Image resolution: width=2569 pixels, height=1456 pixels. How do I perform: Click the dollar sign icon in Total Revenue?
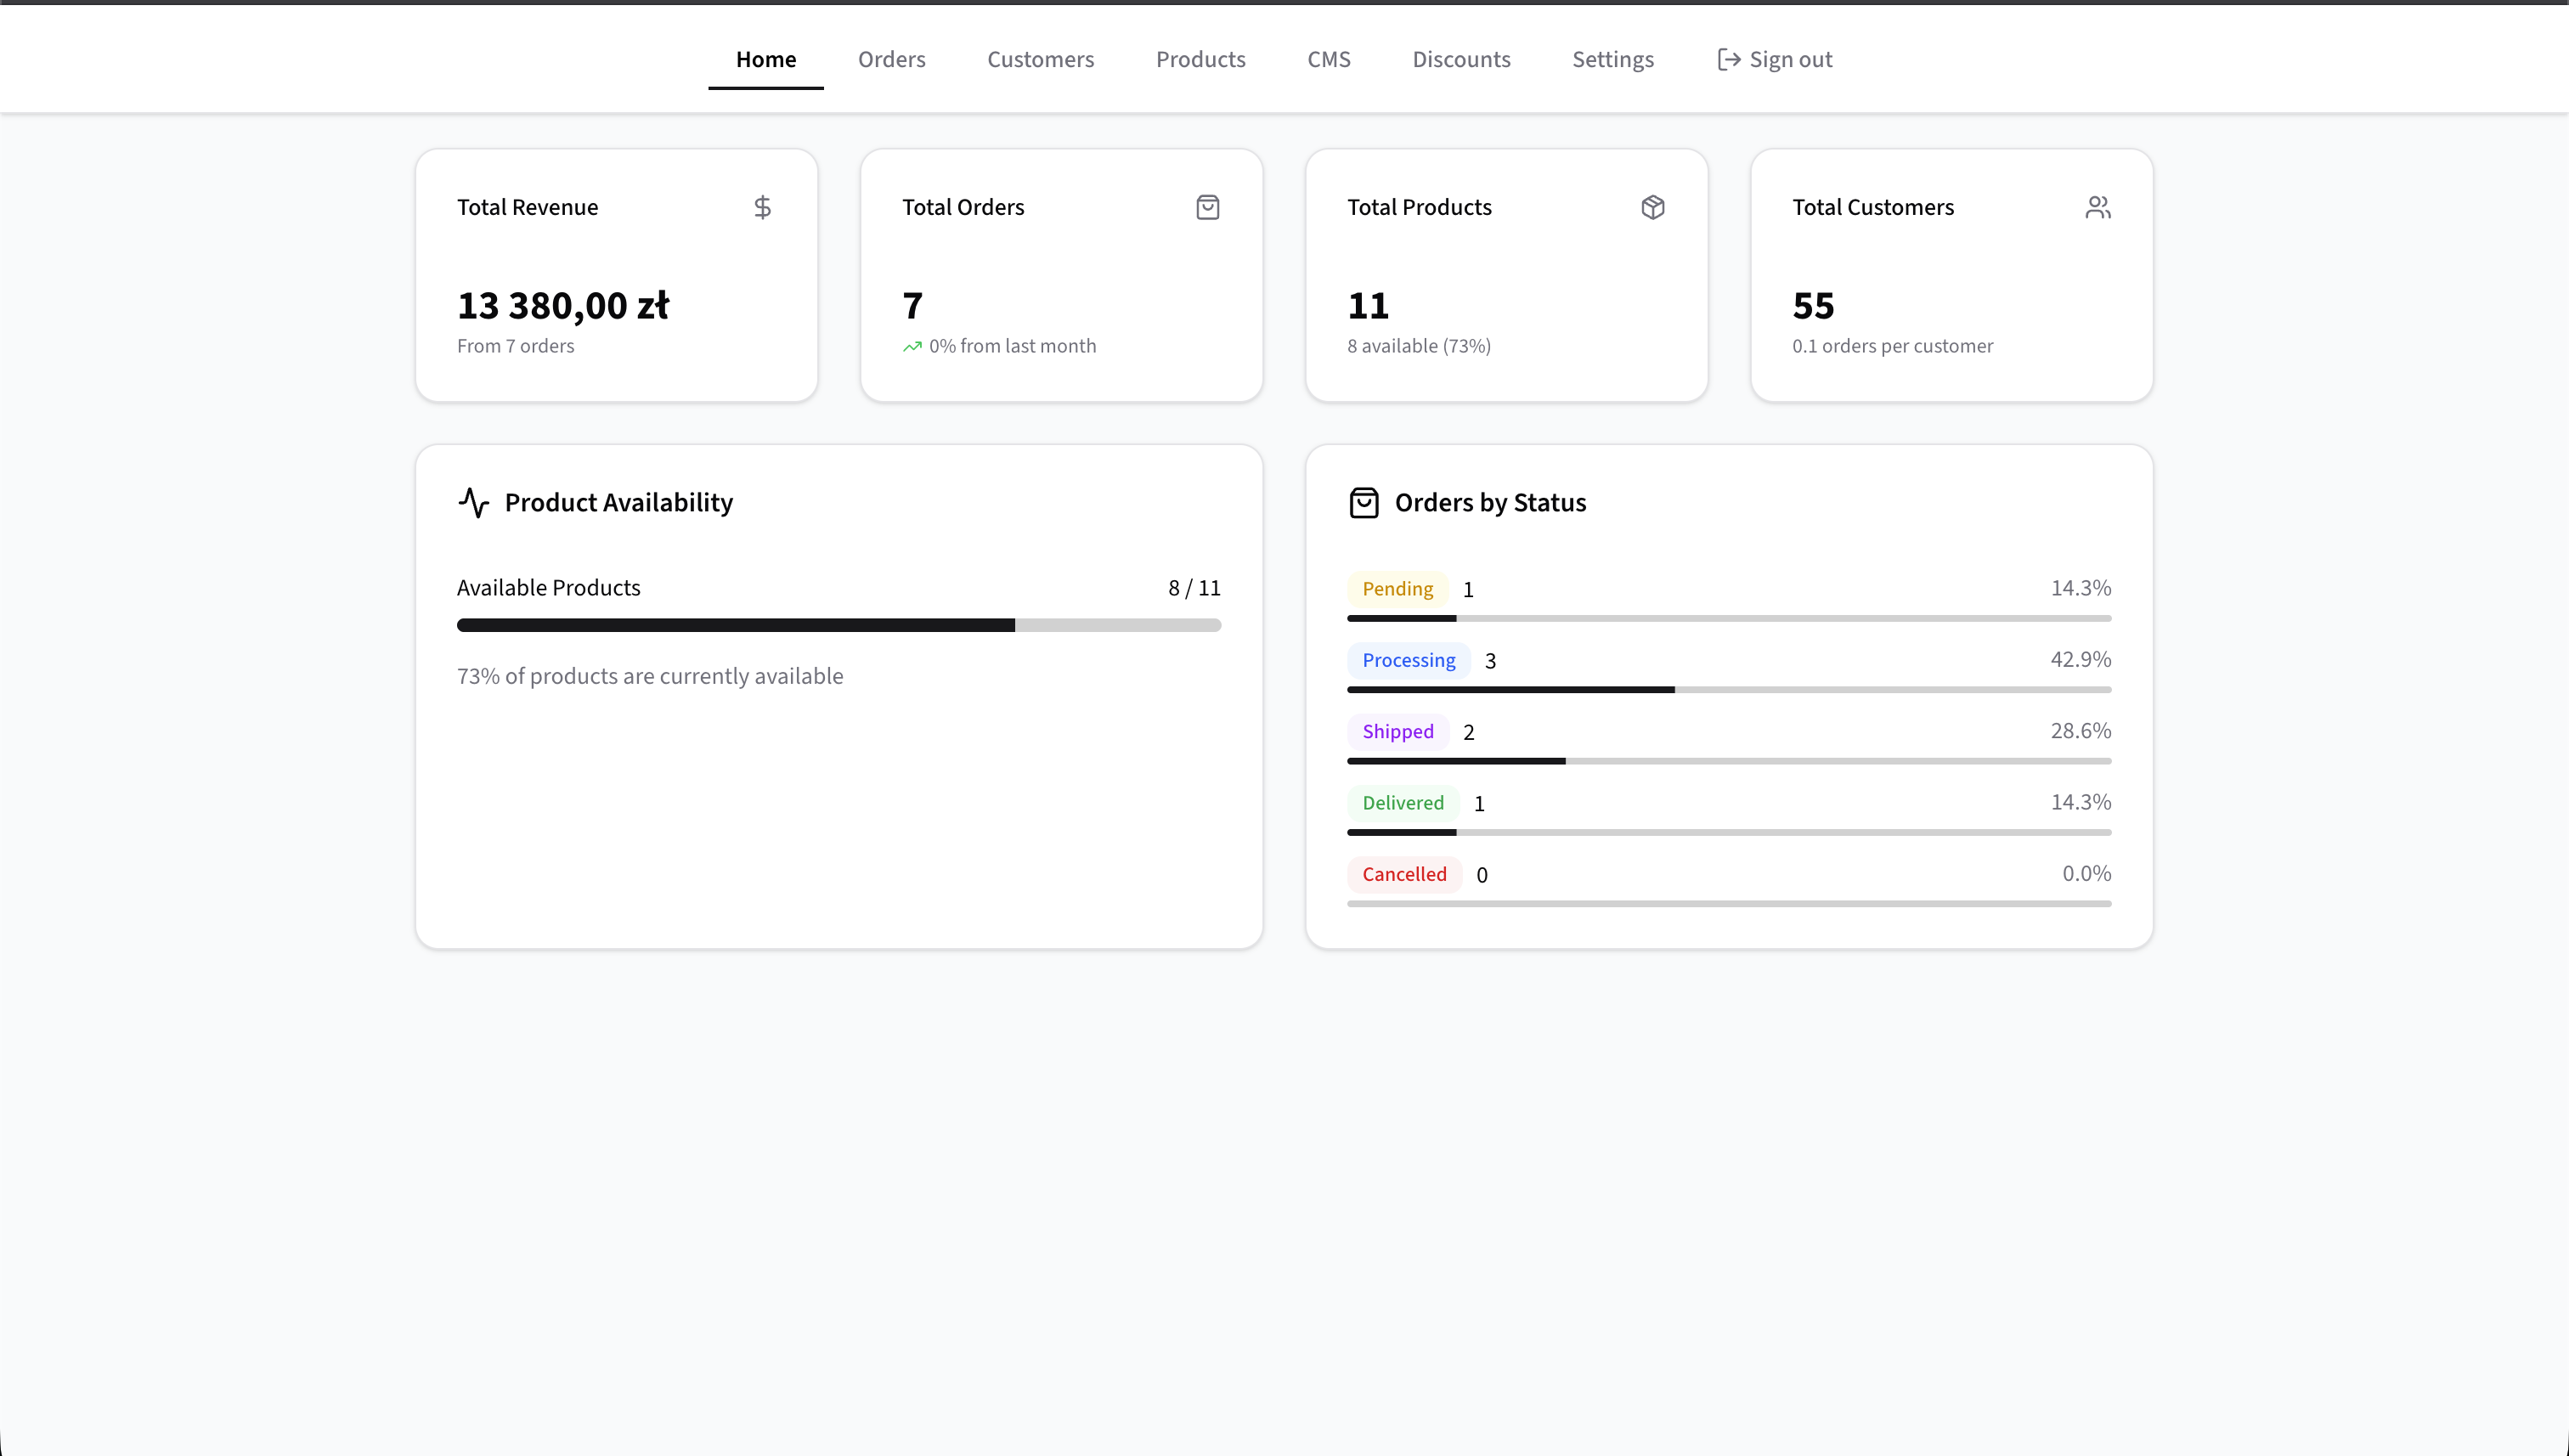[762, 207]
